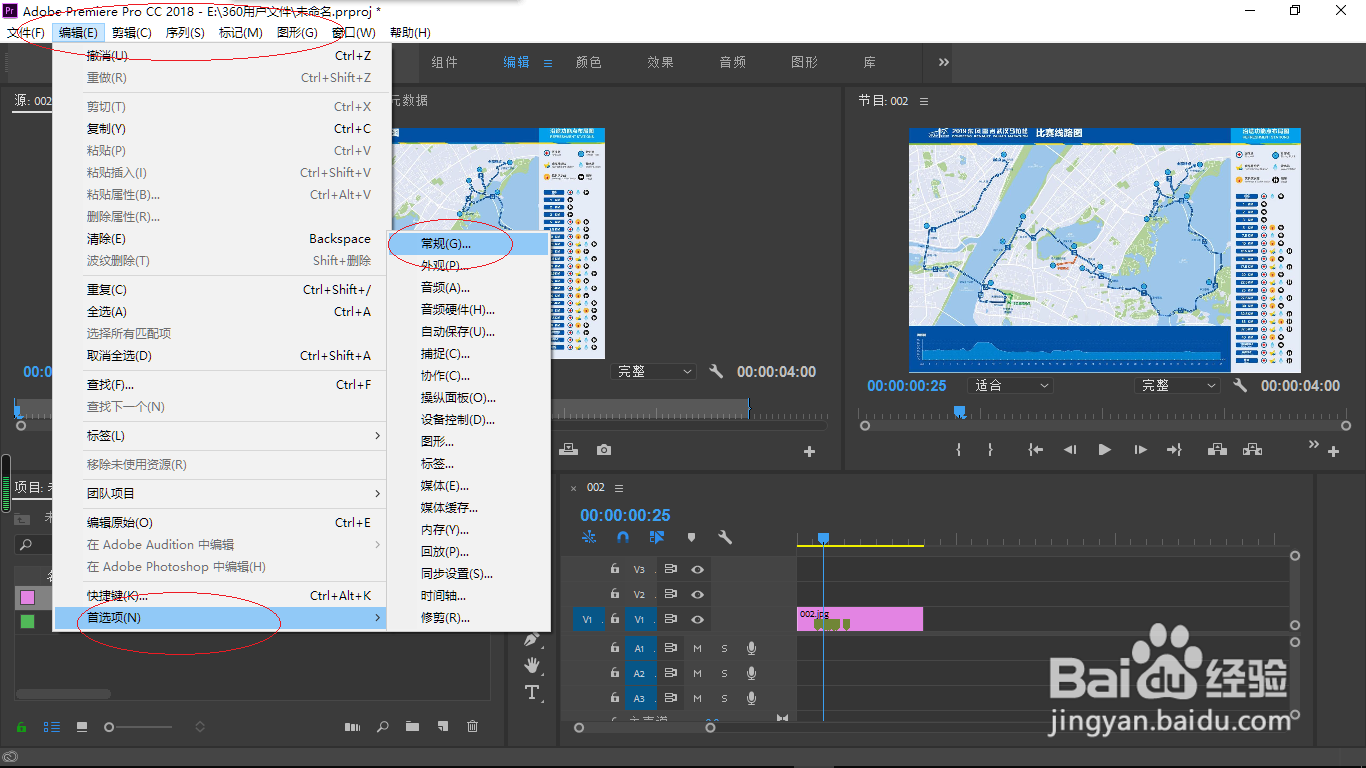Switch to 音频 workspace
1366x768 pixels.
click(733, 62)
